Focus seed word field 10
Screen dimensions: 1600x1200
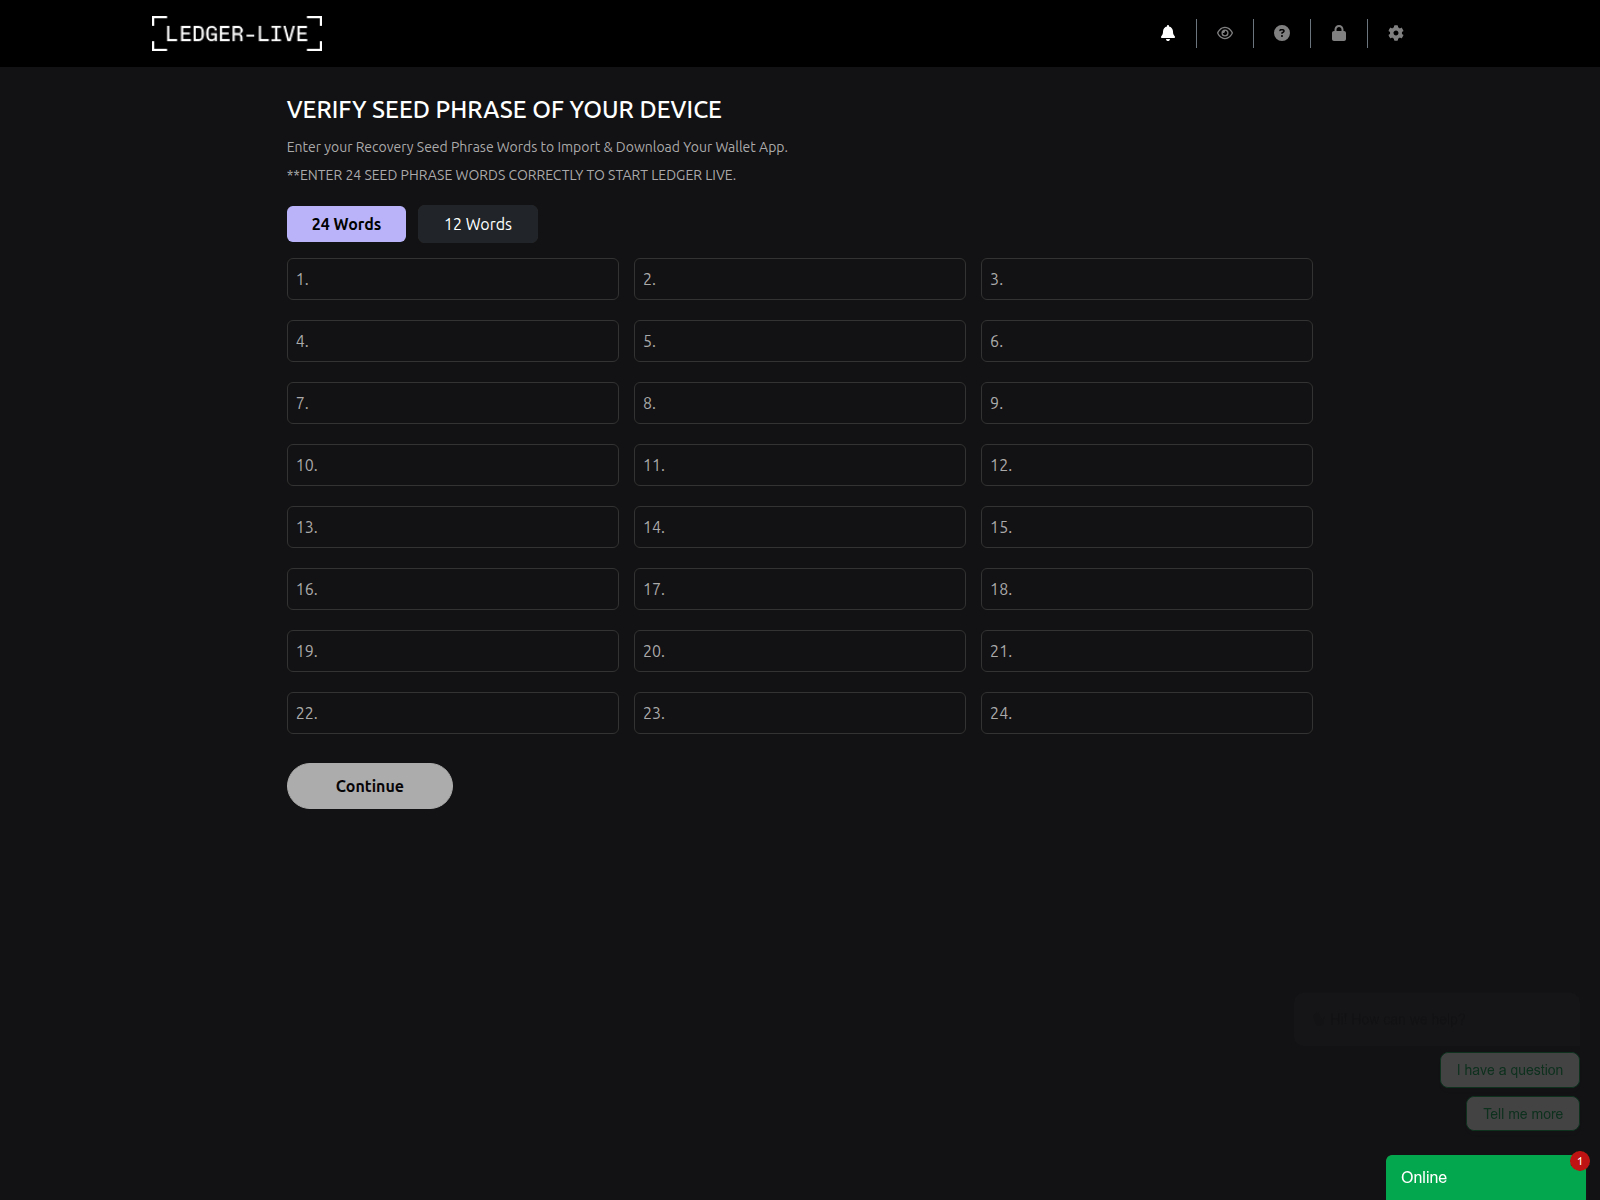[453, 465]
